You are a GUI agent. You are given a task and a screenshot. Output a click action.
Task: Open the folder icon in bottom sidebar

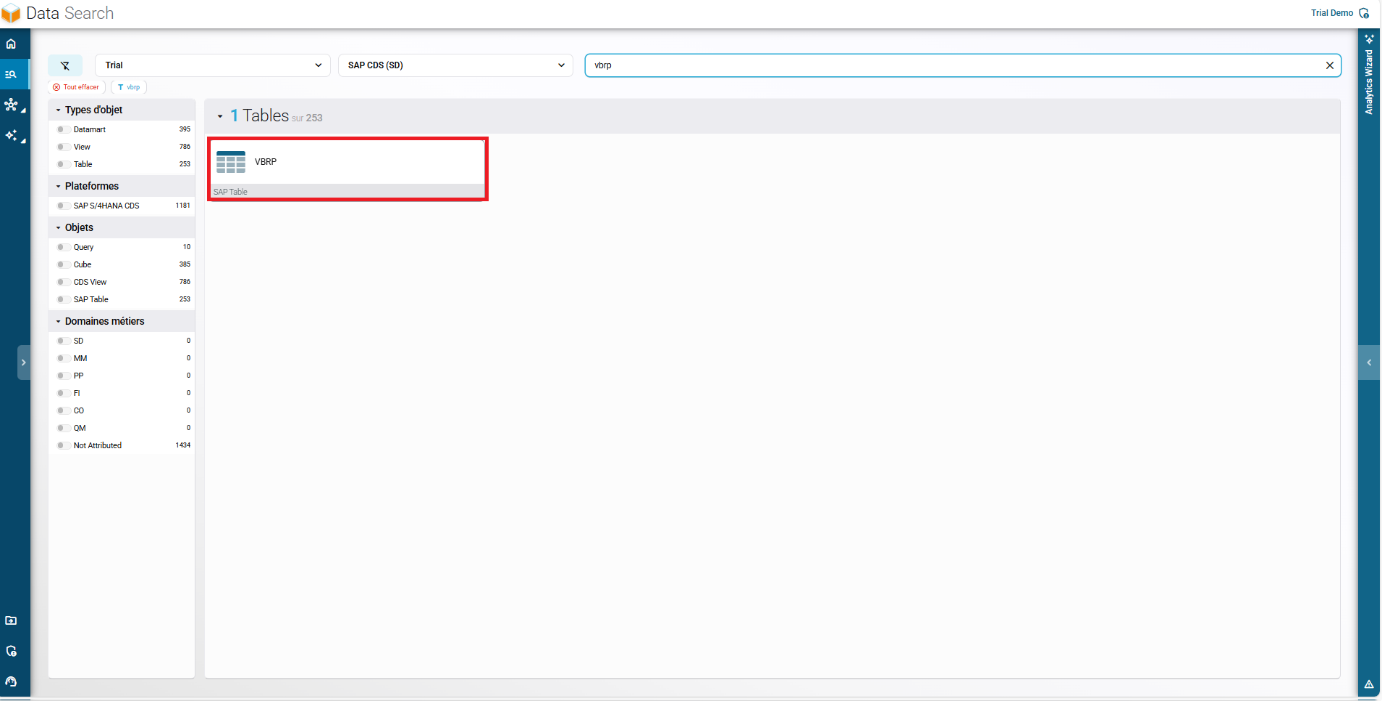pyautogui.click(x=11, y=621)
